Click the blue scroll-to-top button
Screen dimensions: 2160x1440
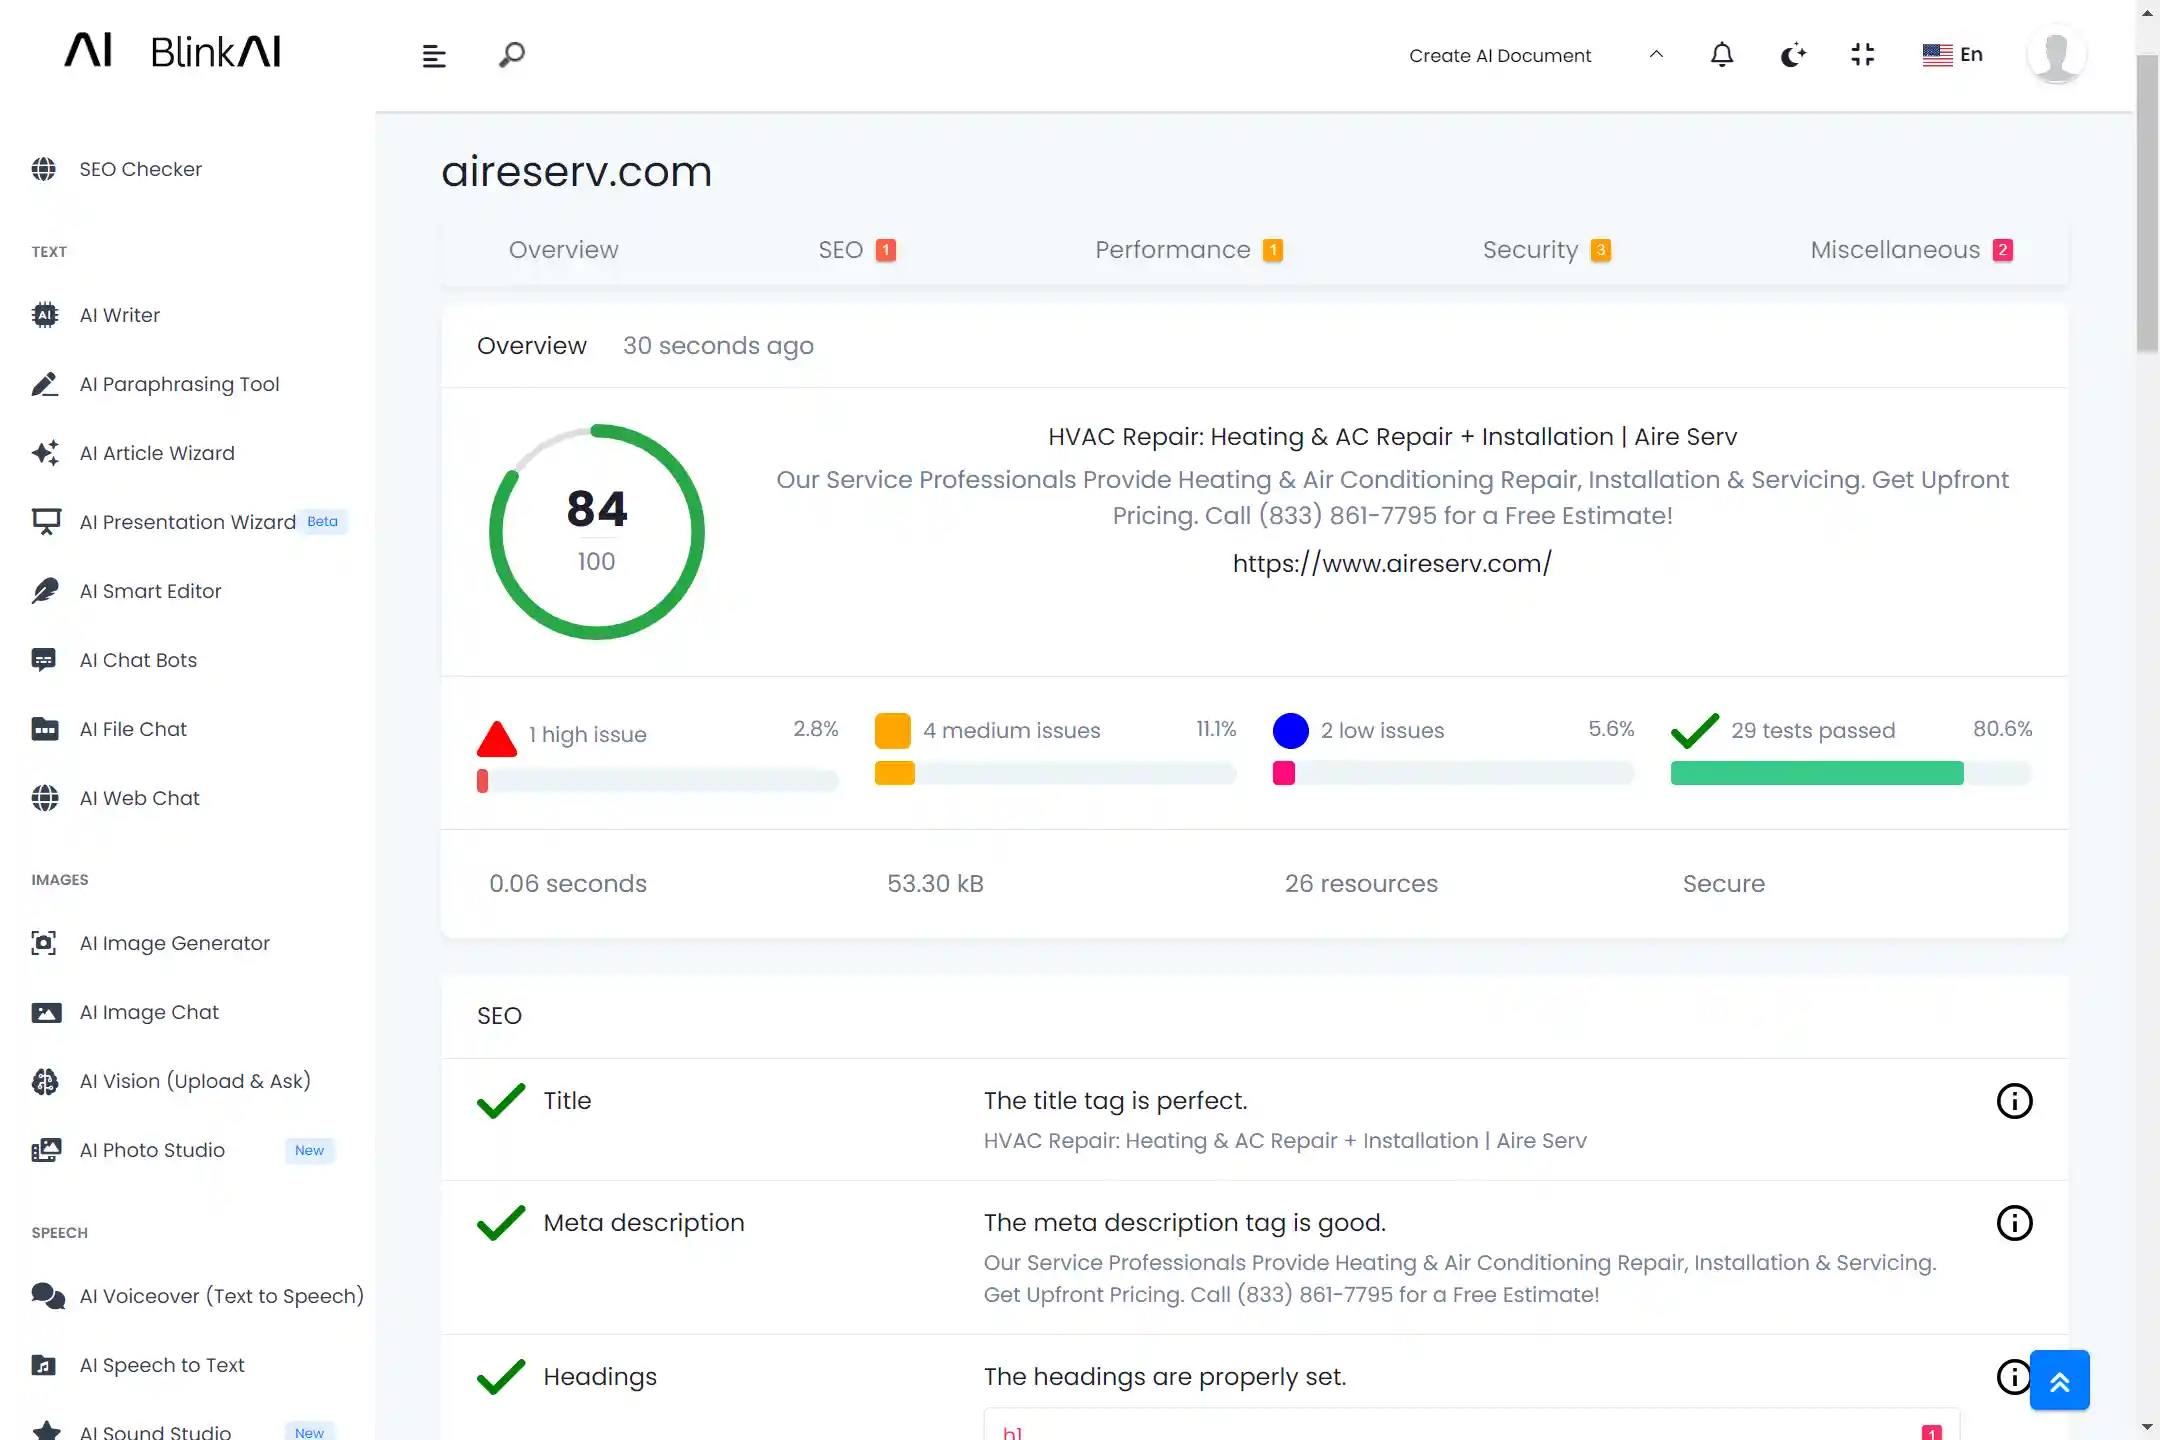(x=2059, y=1381)
